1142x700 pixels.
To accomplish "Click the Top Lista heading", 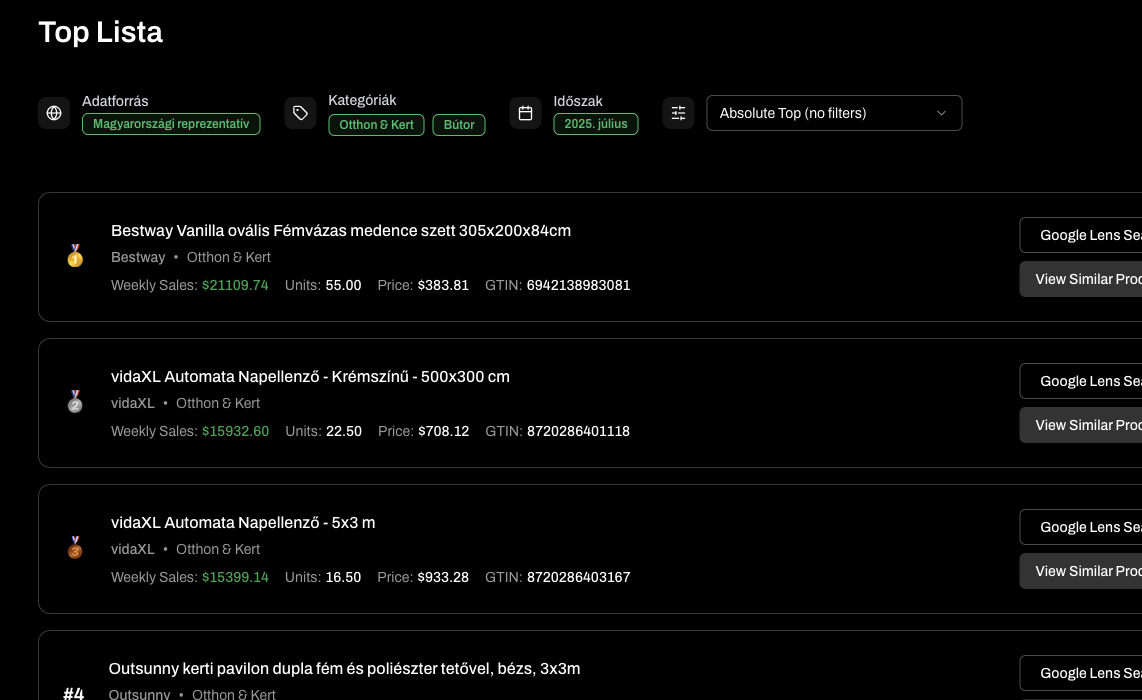I will pos(101,32).
